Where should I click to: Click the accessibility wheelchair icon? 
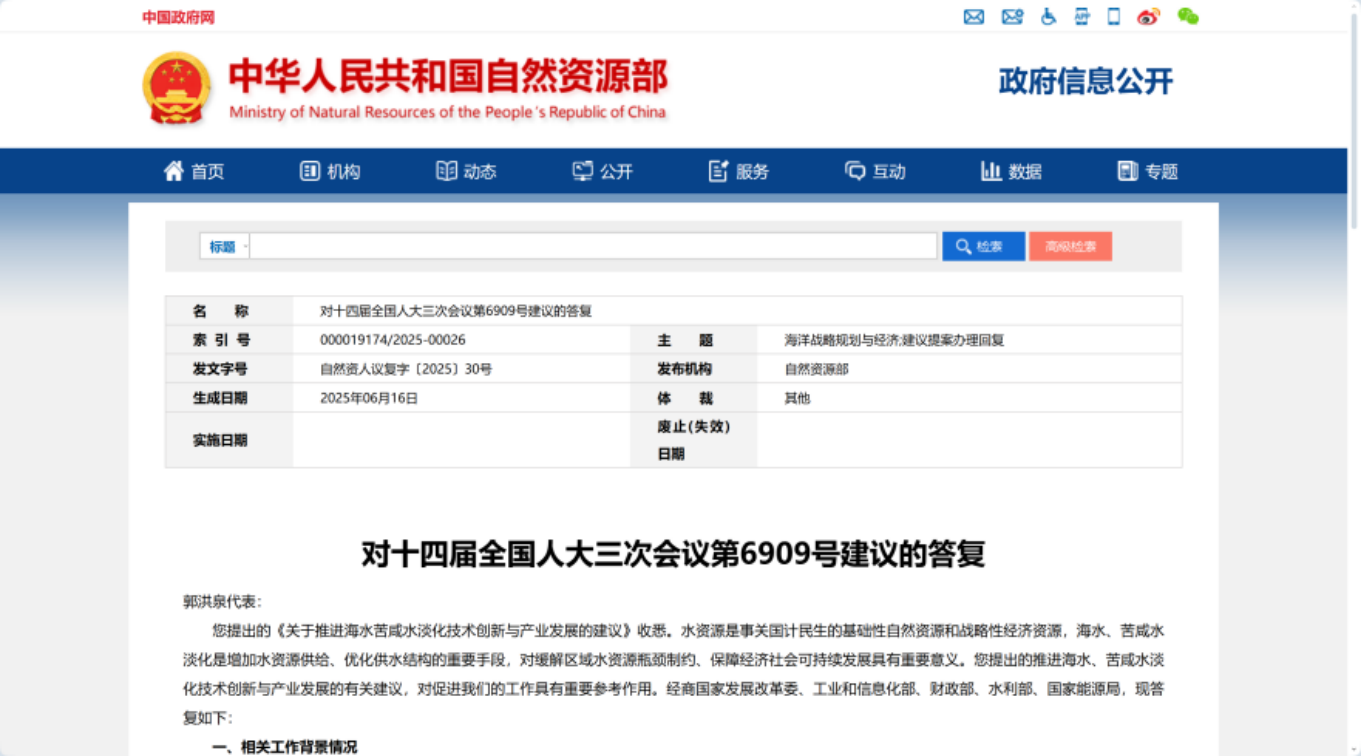tap(1048, 17)
